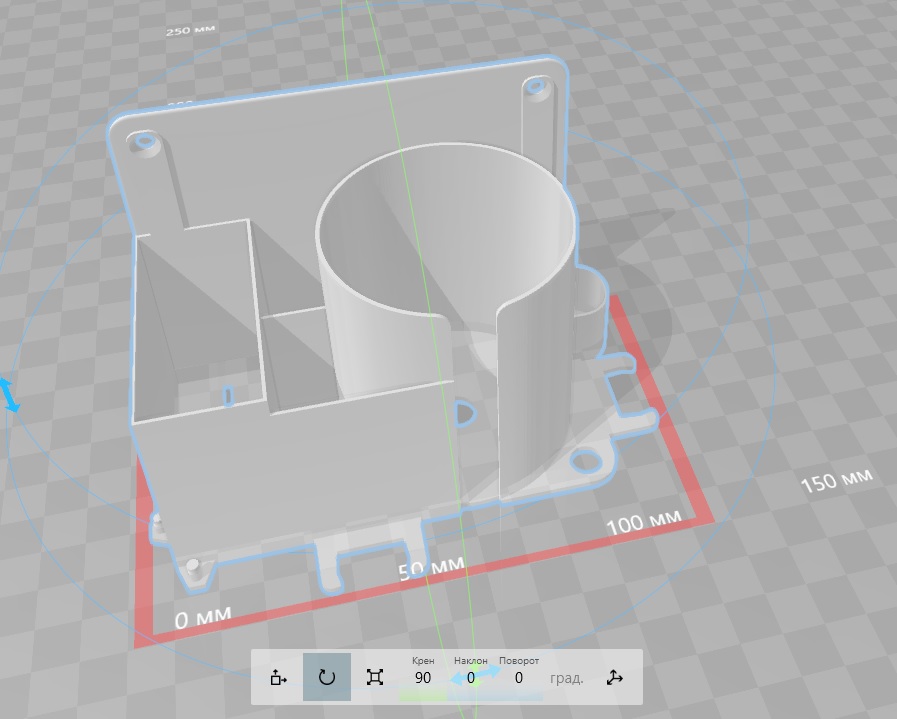Click the 50 мм ruler label
Image resolution: width=897 pixels, height=719 pixels.
tap(431, 569)
